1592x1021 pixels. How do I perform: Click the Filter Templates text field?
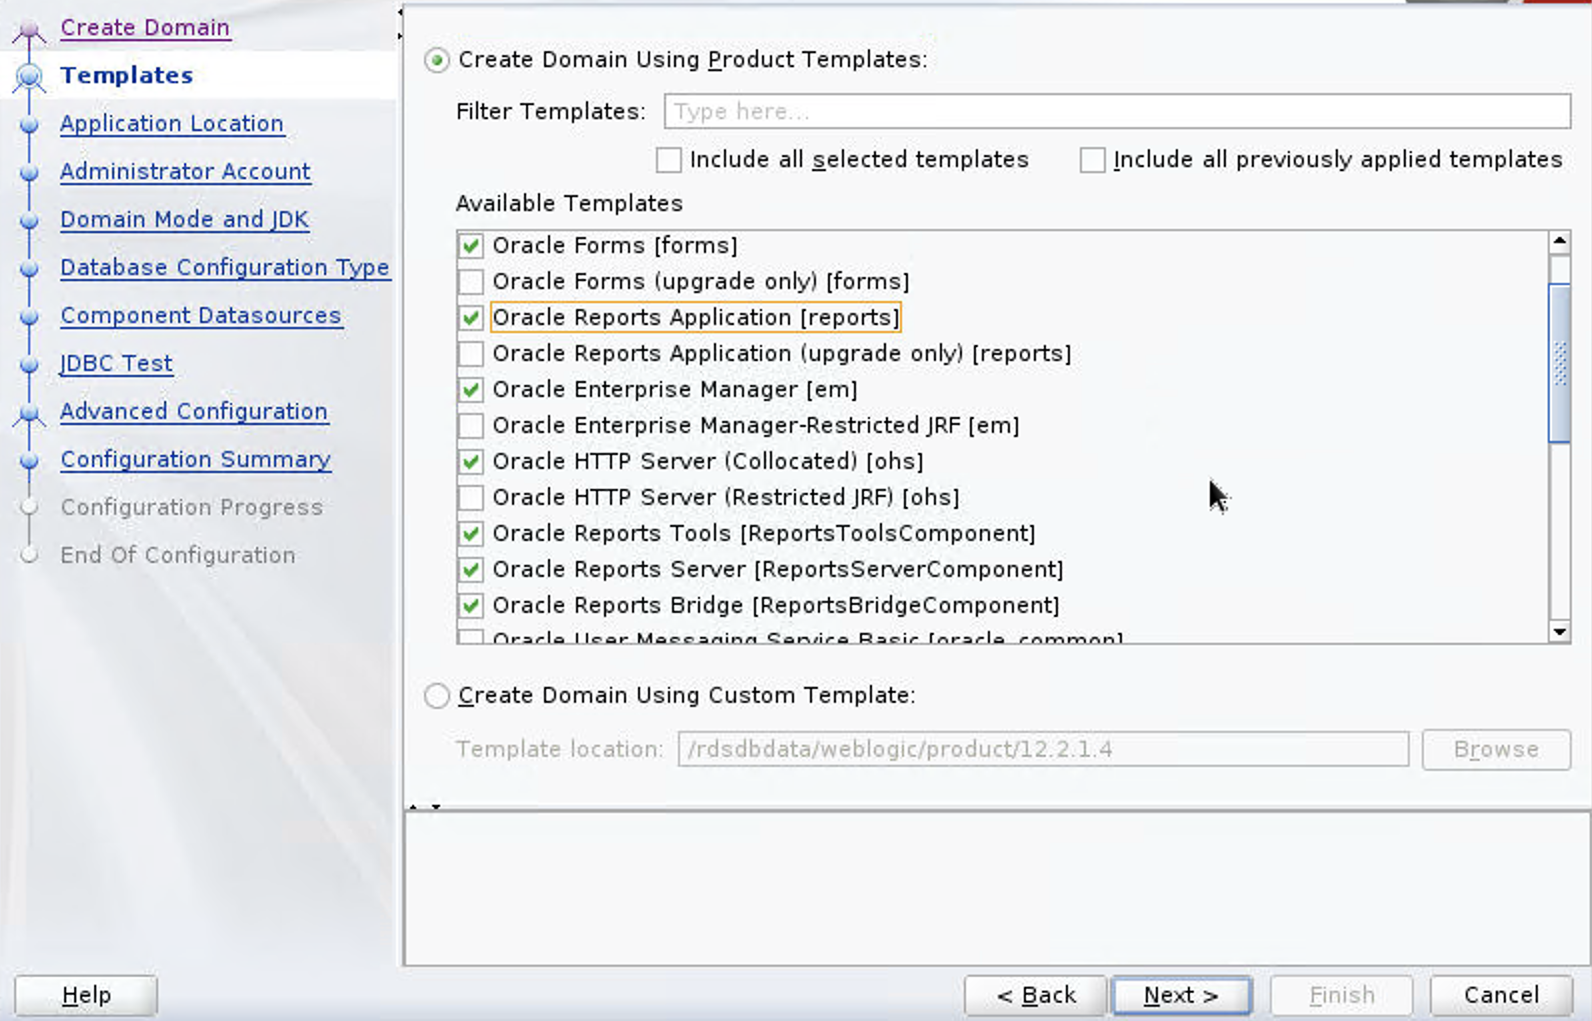click(1116, 111)
